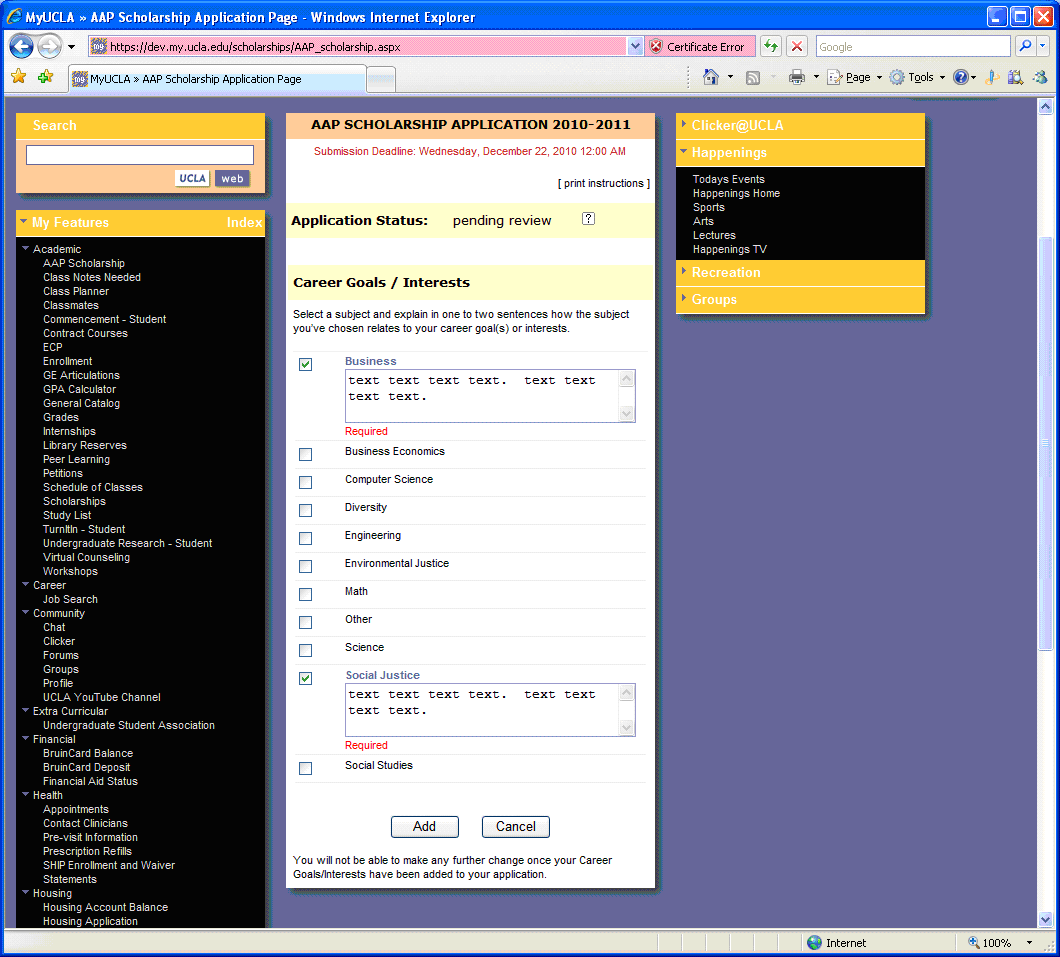1060x957 pixels.
Task: Check the Computer Science checkbox
Action: (x=305, y=482)
